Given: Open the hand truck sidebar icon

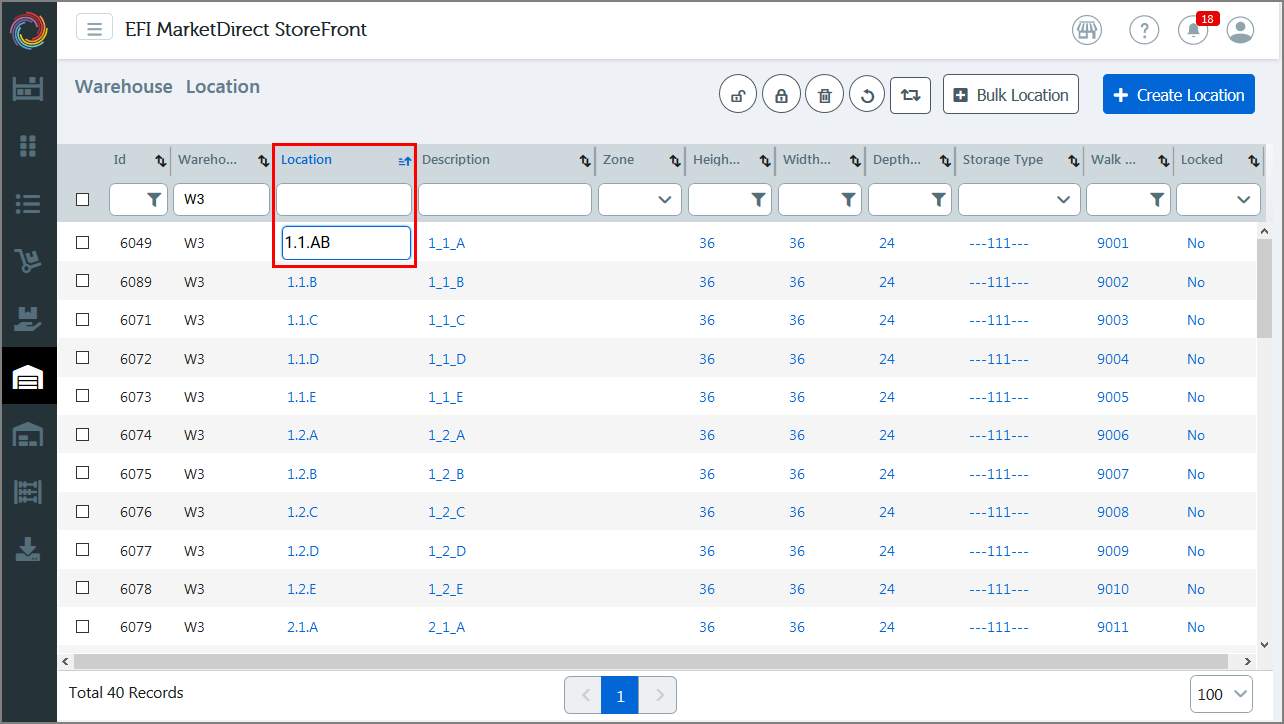Looking at the screenshot, I should (28, 261).
